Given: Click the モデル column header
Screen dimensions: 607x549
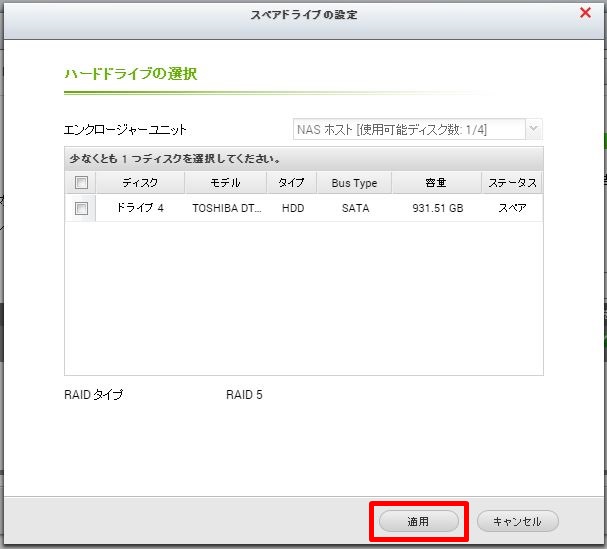Looking at the screenshot, I should (x=226, y=183).
